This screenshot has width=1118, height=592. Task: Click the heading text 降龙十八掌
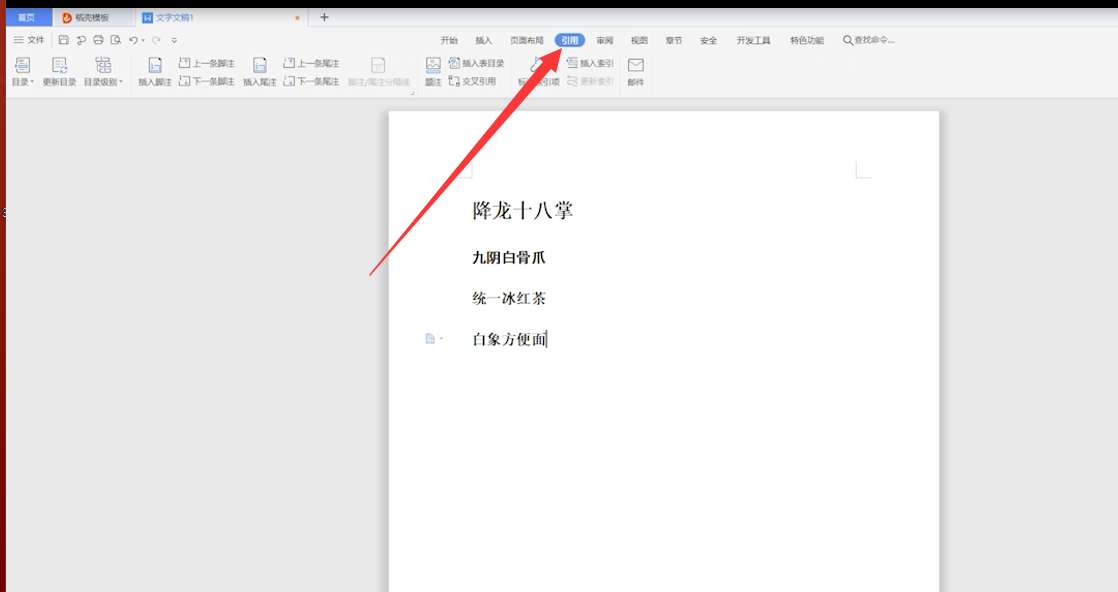tap(523, 210)
